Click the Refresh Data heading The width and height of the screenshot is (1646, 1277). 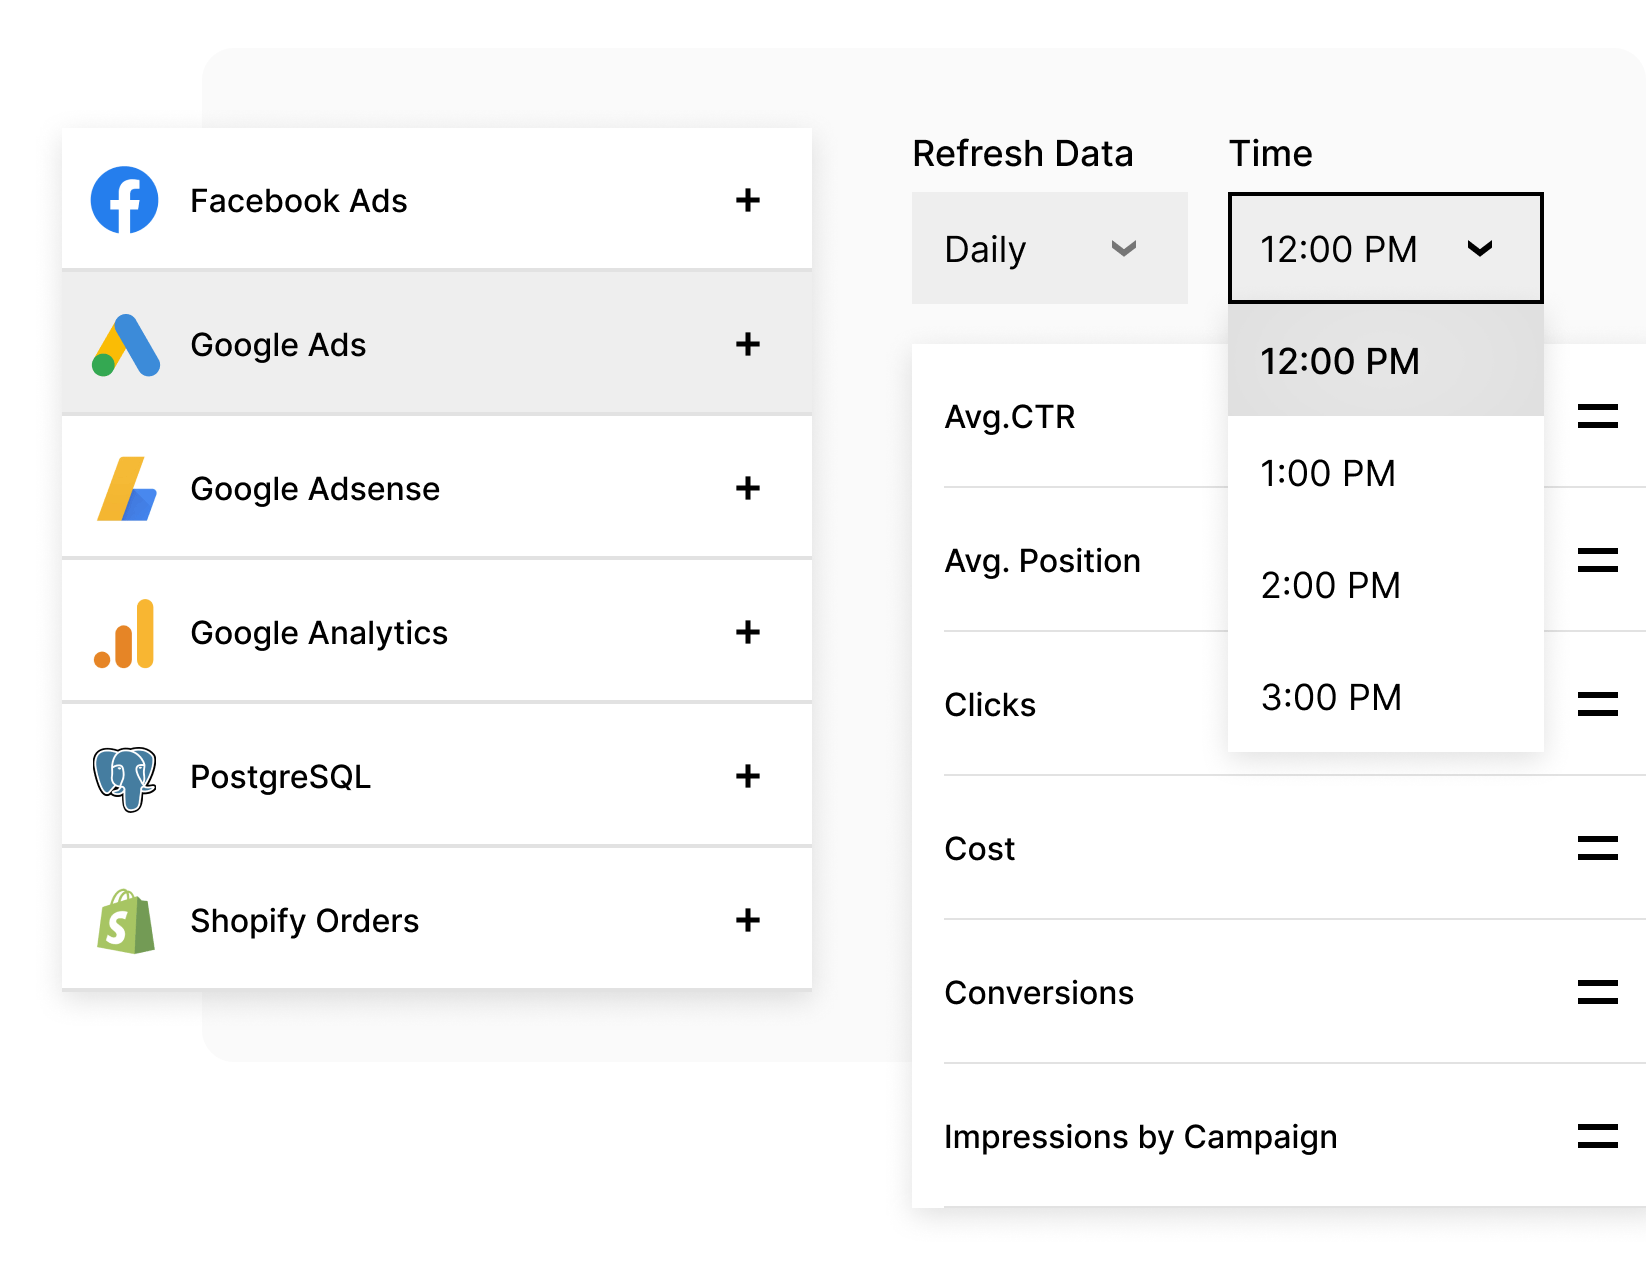point(1023,154)
